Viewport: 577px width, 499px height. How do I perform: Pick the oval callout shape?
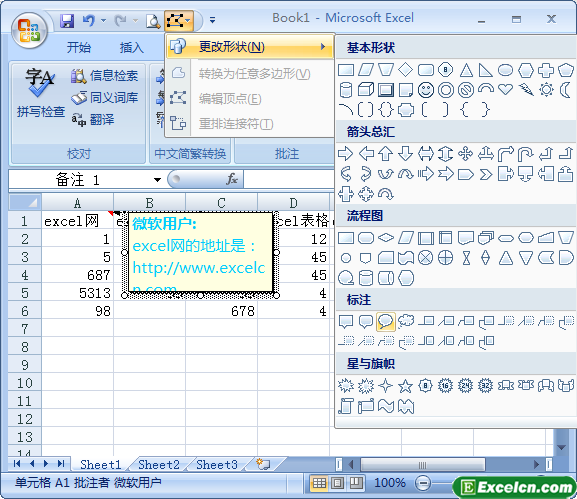click(x=385, y=321)
